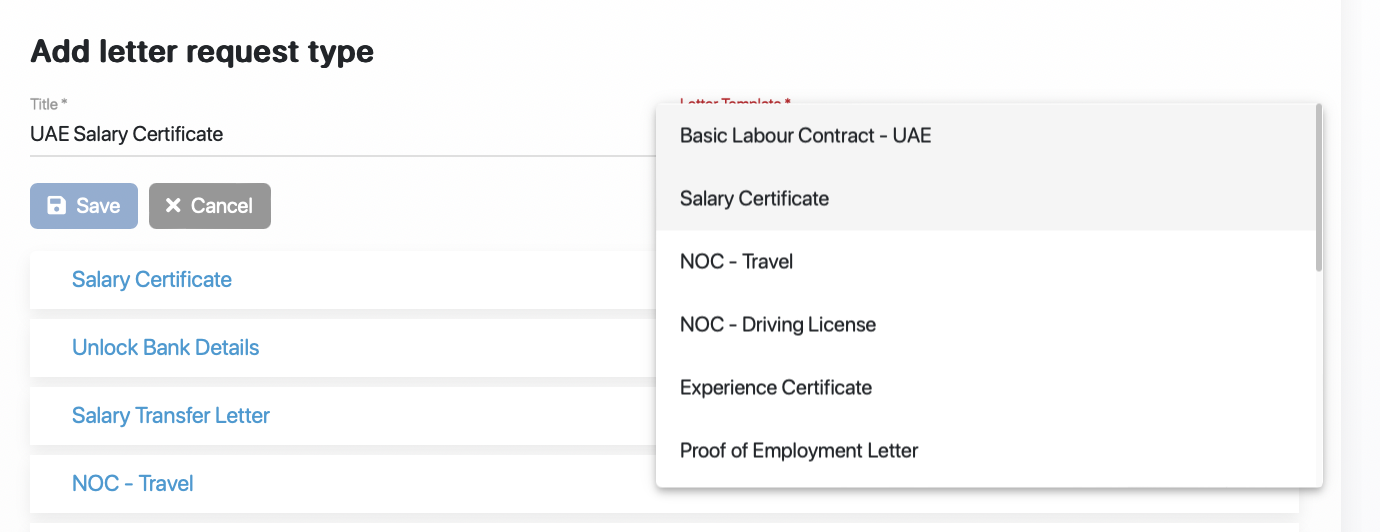Click the Add letter request type heading
This screenshot has height=532, width=1380.
(x=202, y=51)
